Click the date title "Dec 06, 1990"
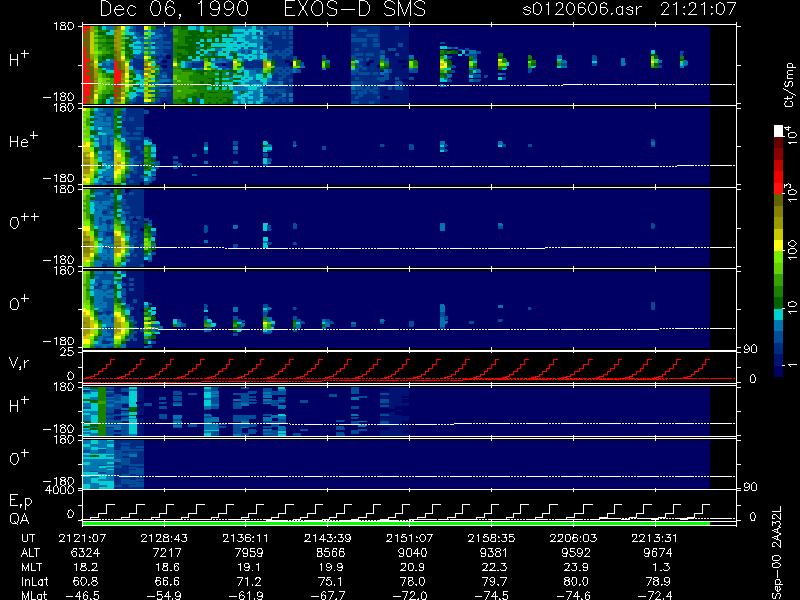The width and height of the screenshot is (800, 600). pyautogui.click(x=174, y=9)
